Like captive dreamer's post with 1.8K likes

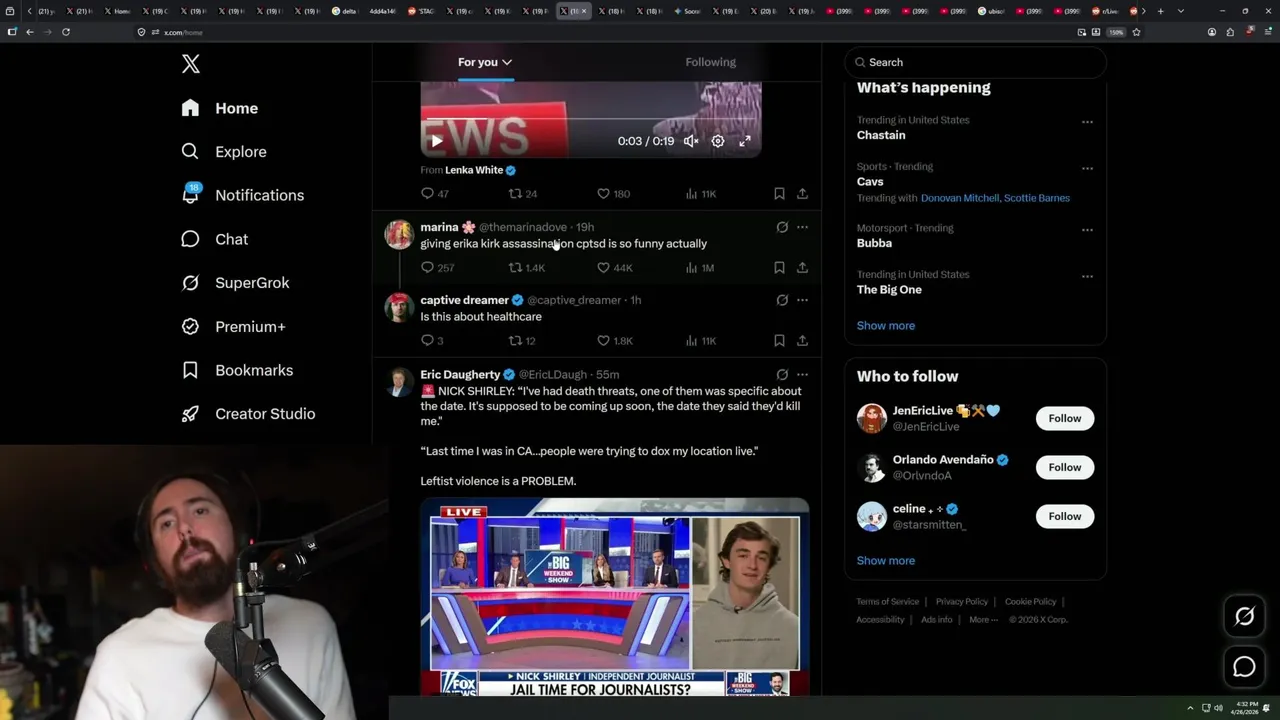615,341
